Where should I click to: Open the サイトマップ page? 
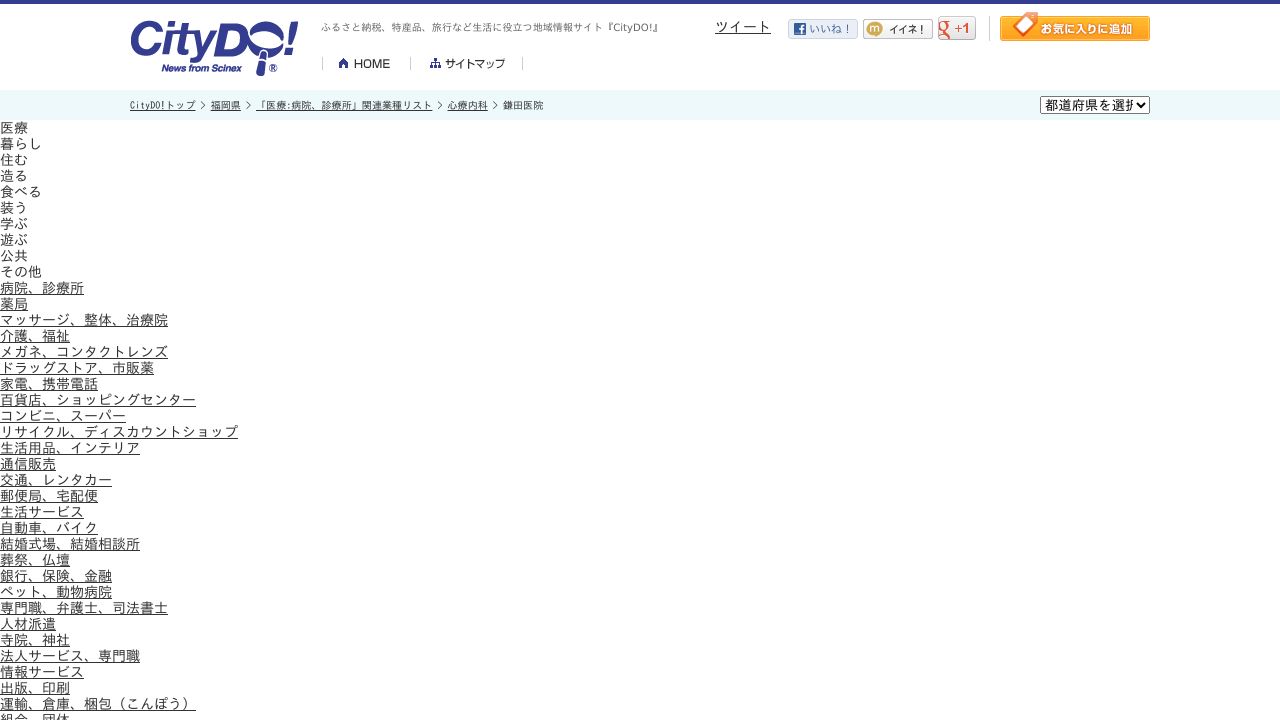point(467,64)
